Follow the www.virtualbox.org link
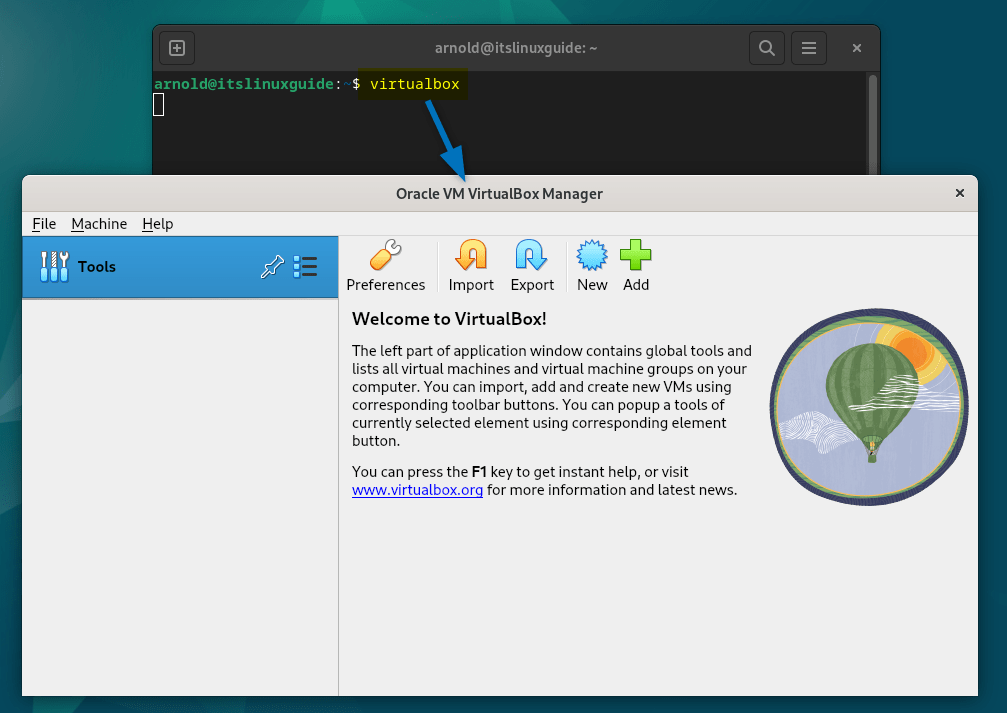The image size is (1007, 713). [x=417, y=490]
